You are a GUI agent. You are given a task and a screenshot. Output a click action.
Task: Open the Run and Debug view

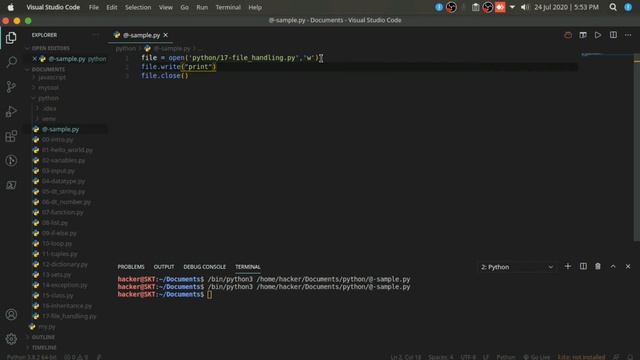(x=11, y=111)
